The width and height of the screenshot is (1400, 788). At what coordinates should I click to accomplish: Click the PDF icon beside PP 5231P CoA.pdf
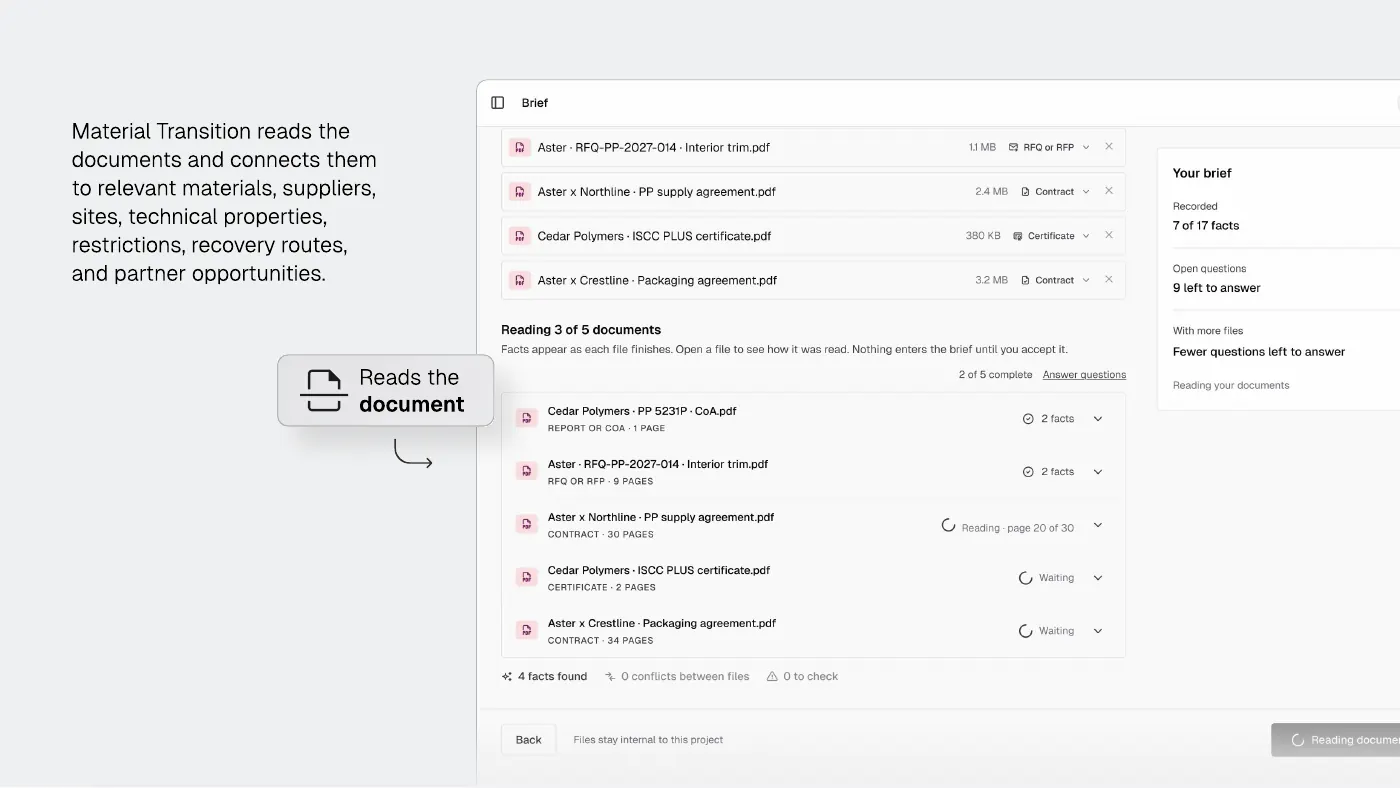(527, 419)
